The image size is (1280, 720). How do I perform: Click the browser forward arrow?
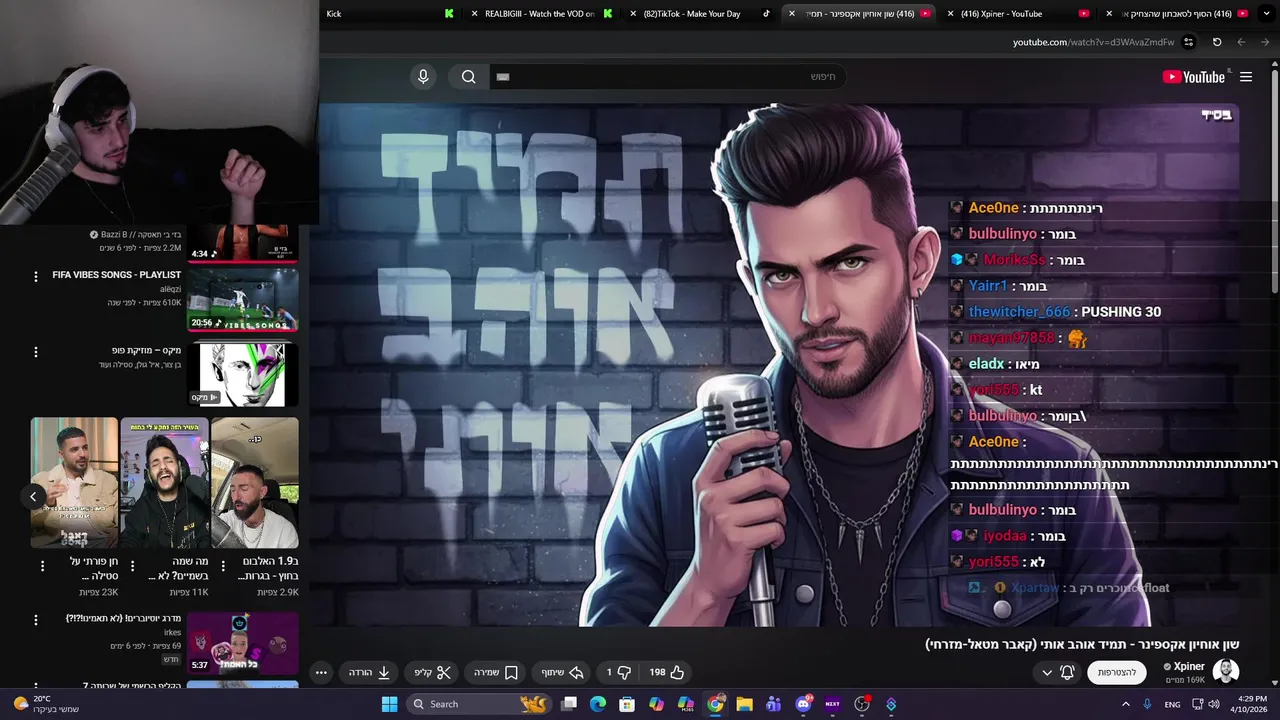1265,42
